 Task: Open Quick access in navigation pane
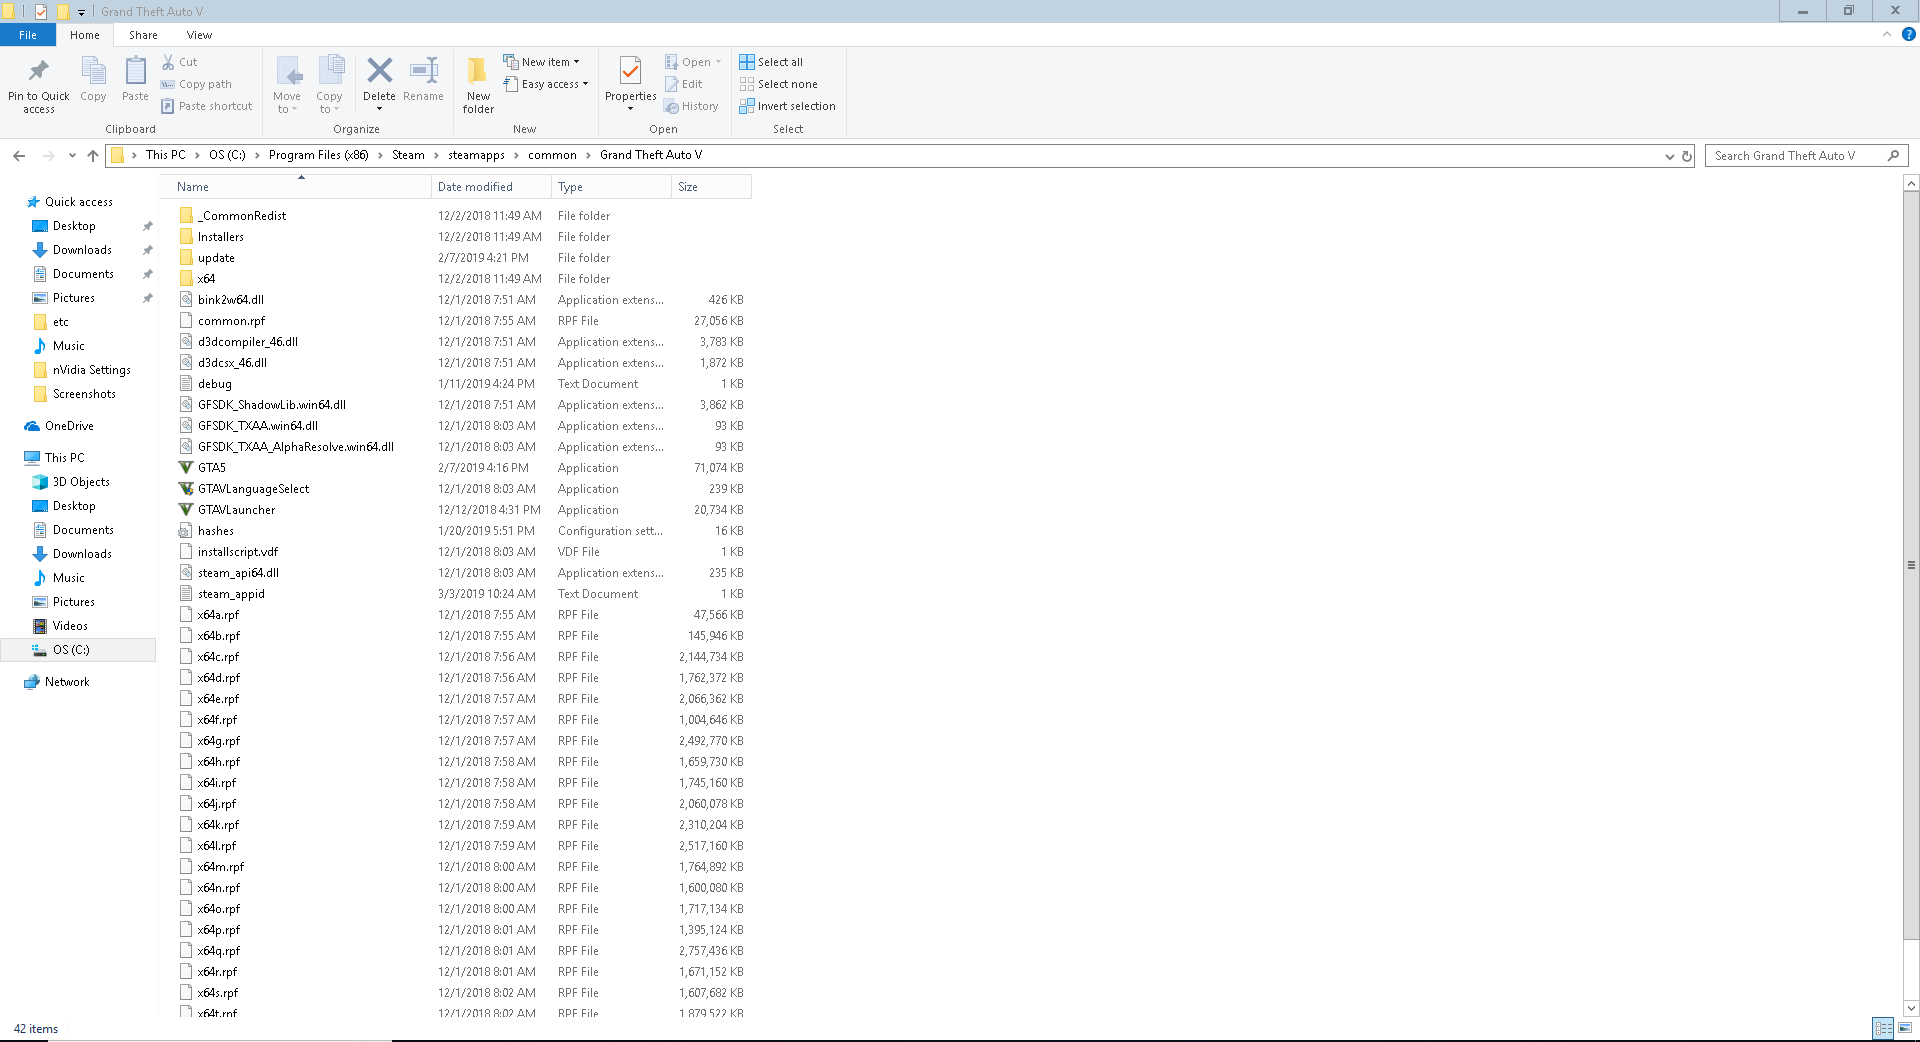coord(78,202)
